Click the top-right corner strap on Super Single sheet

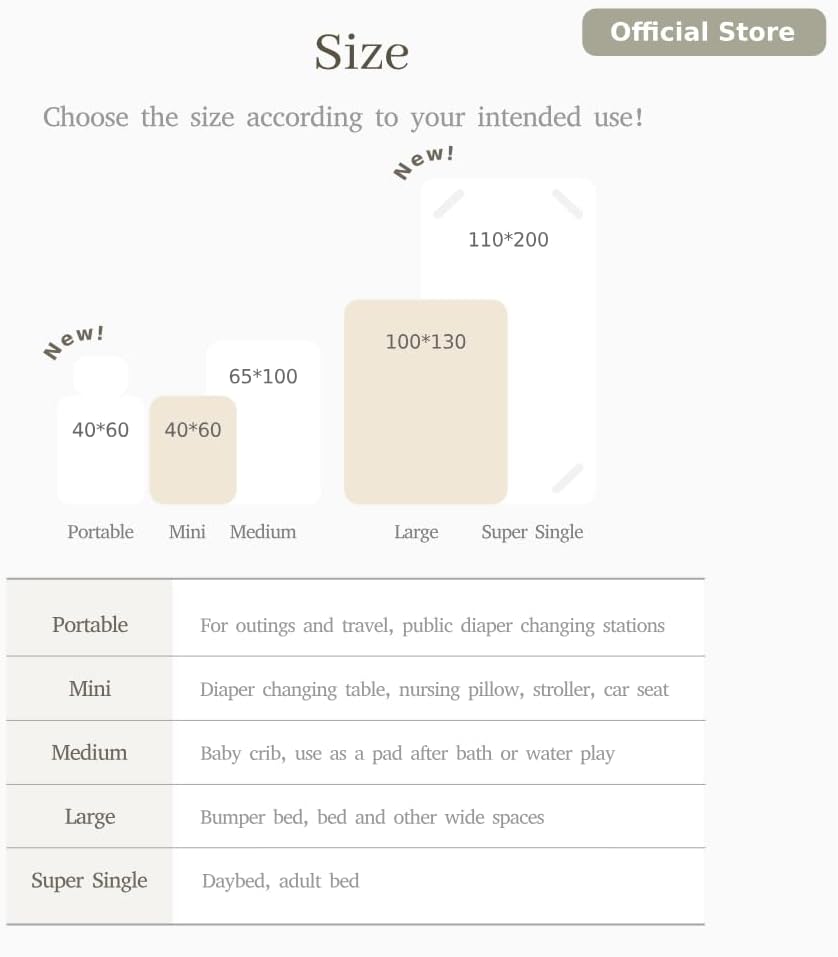[x=567, y=204]
